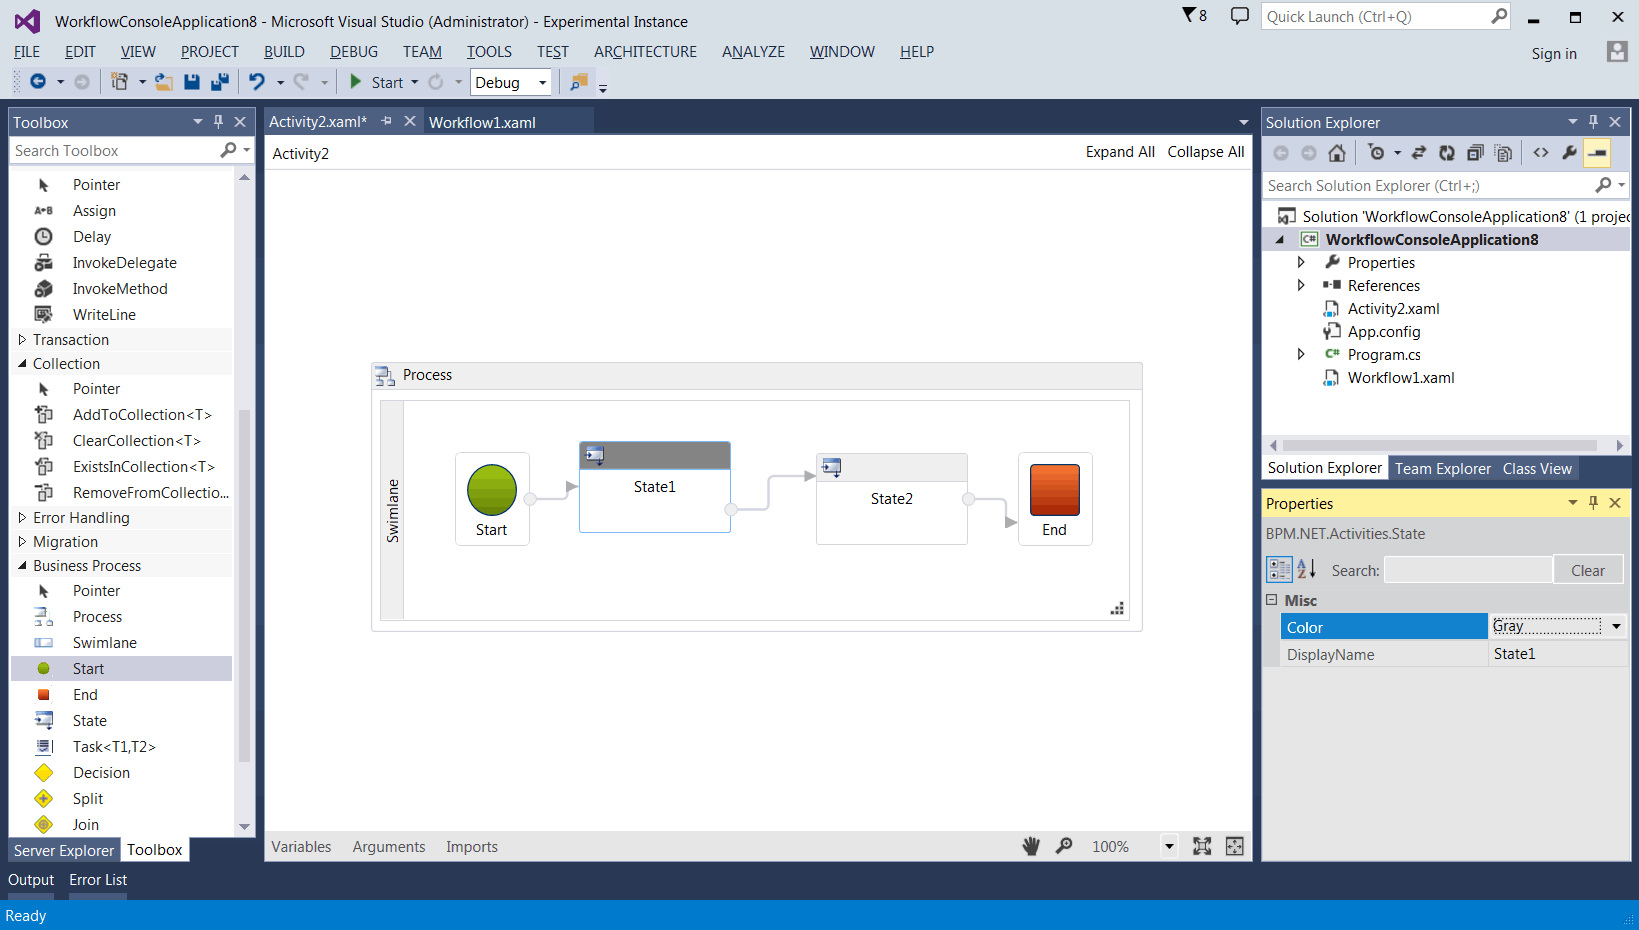The height and width of the screenshot is (930, 1639).
Task: Click the Find in Files toolbar icon
Action: point(578,82)
